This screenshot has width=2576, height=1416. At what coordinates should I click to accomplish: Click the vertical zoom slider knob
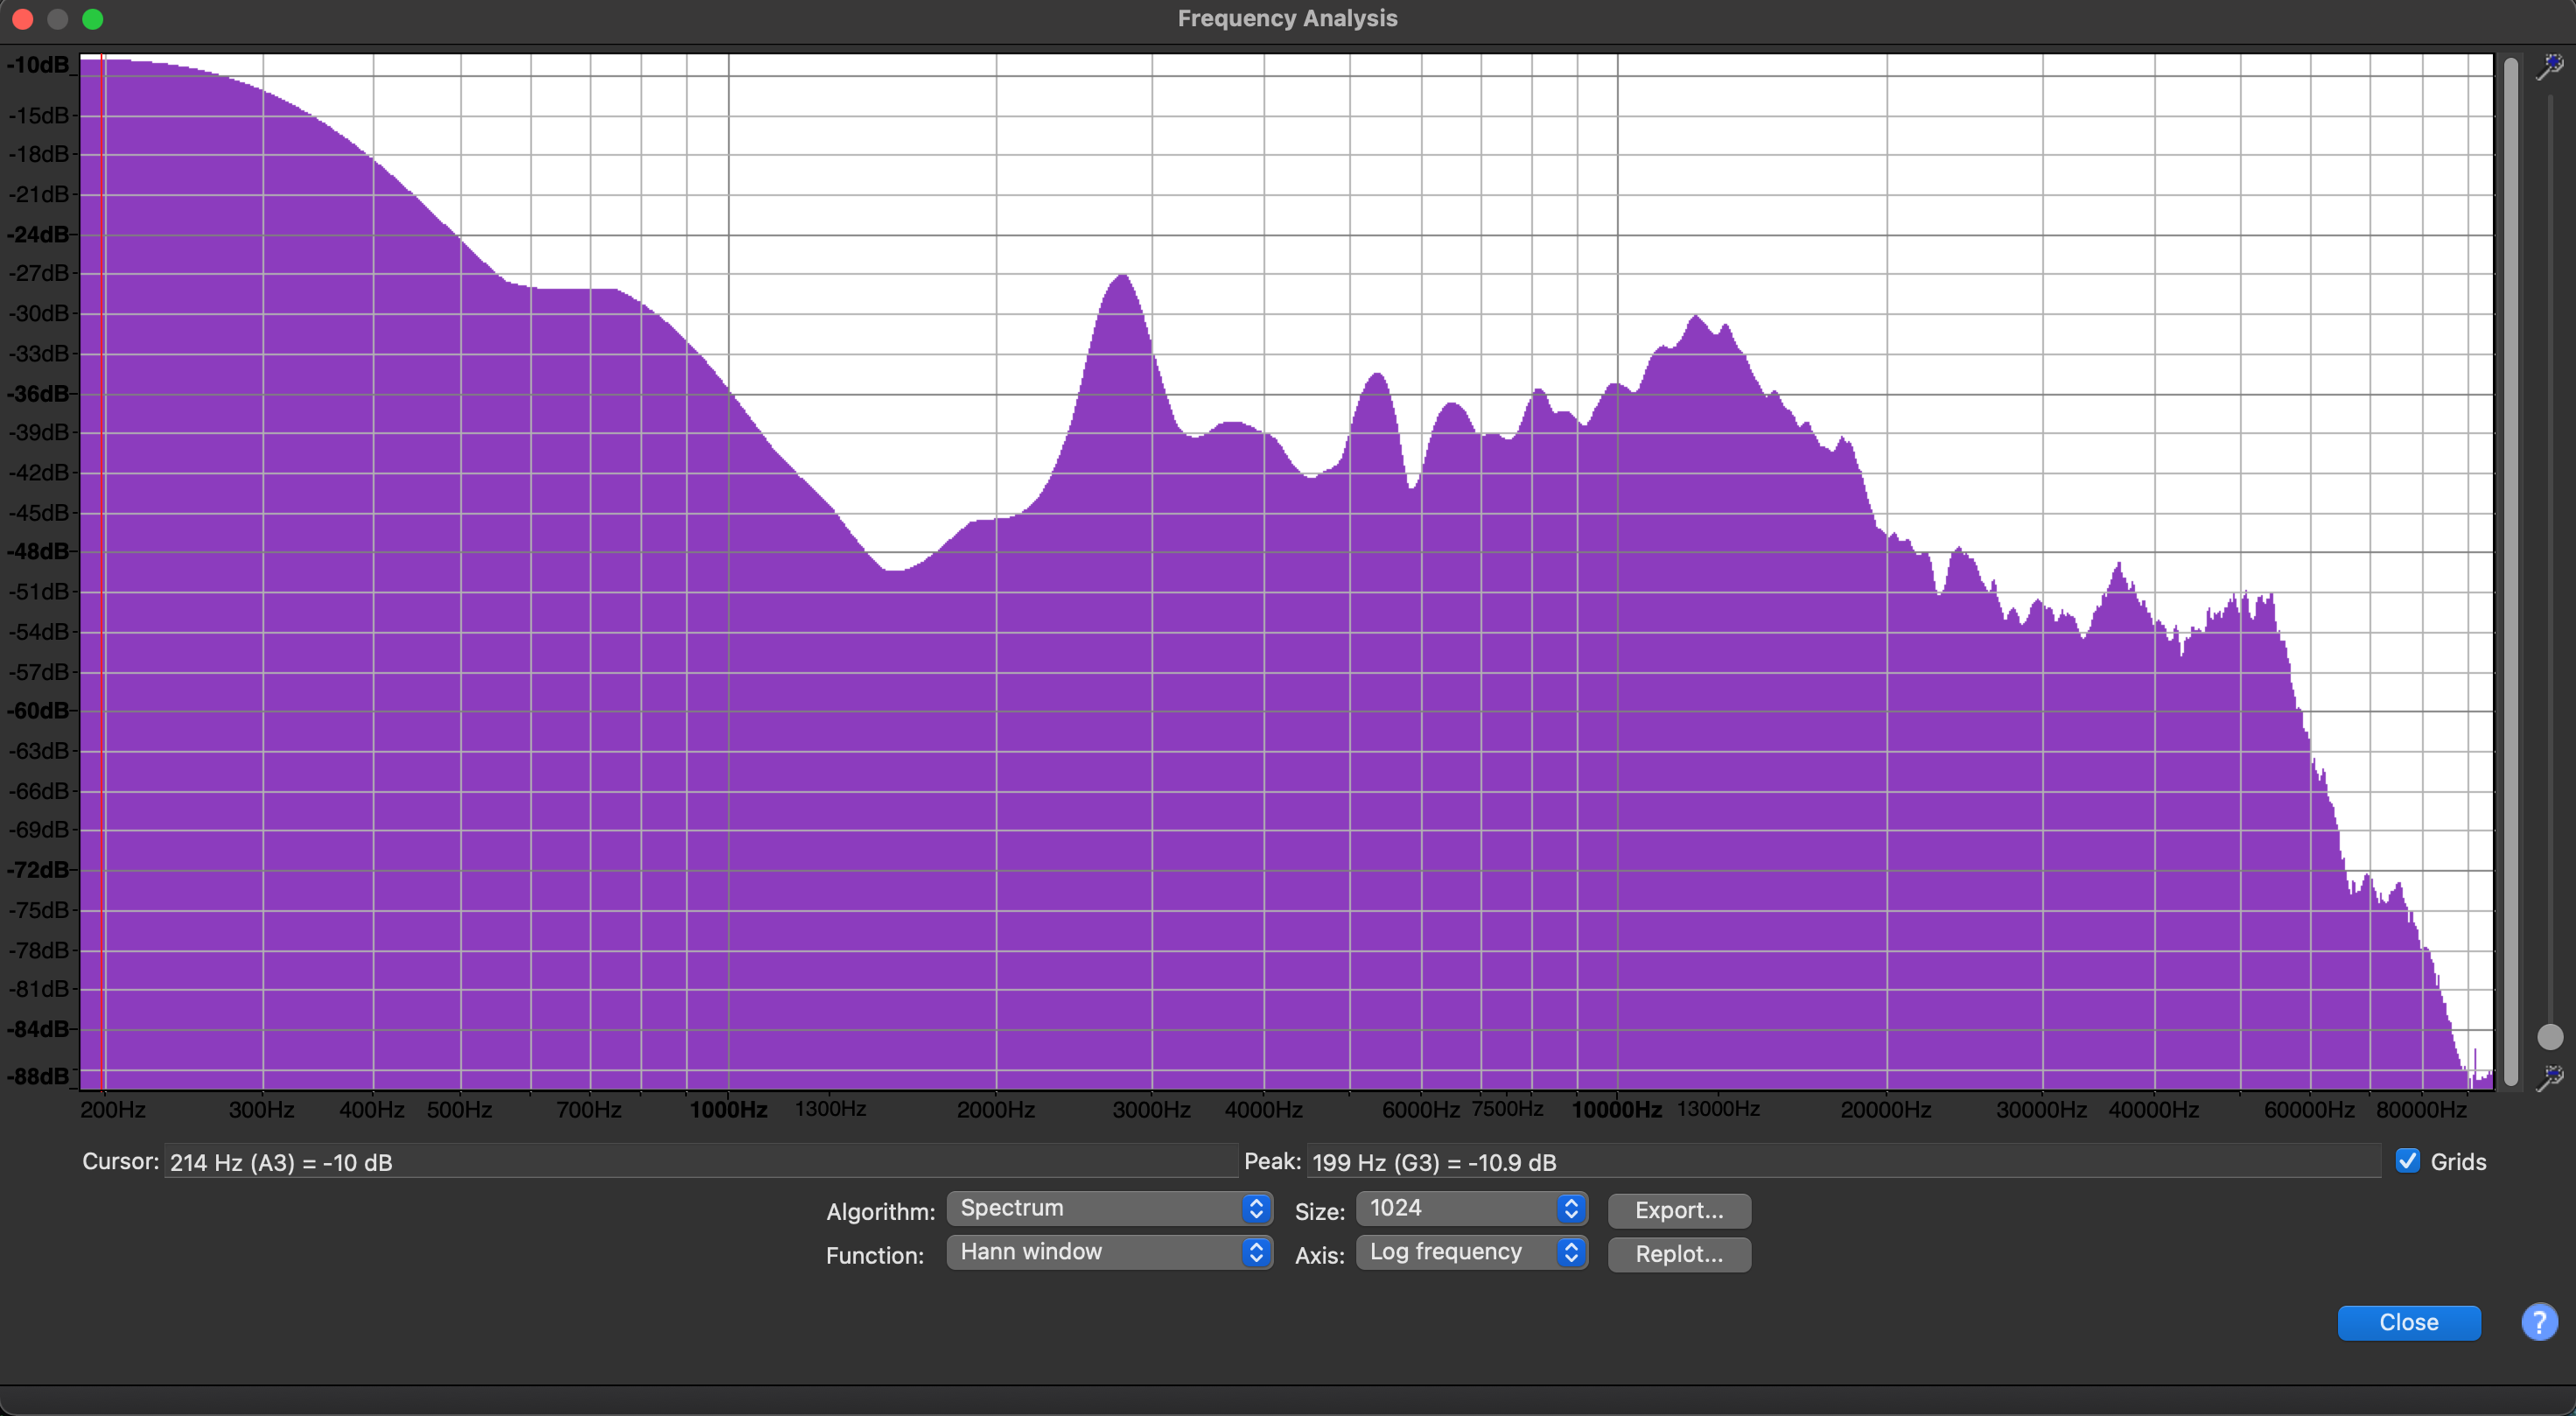pyautogui.click(x=2550, y=1036)
